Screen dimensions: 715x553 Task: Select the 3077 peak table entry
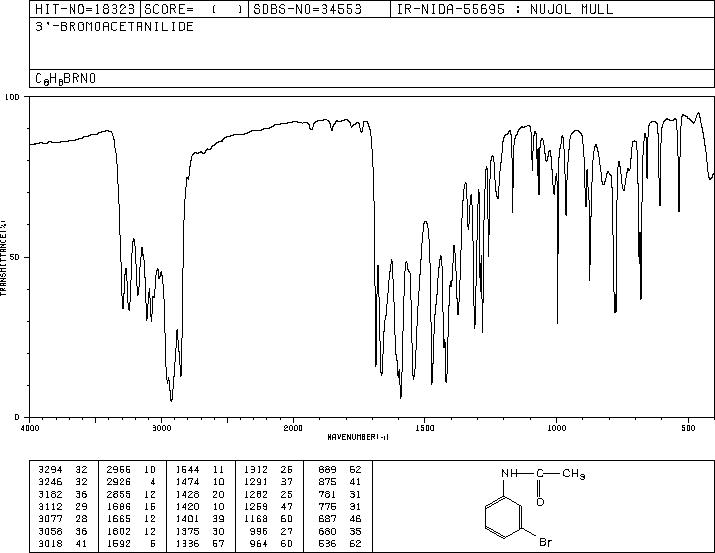tap(63, 519)
